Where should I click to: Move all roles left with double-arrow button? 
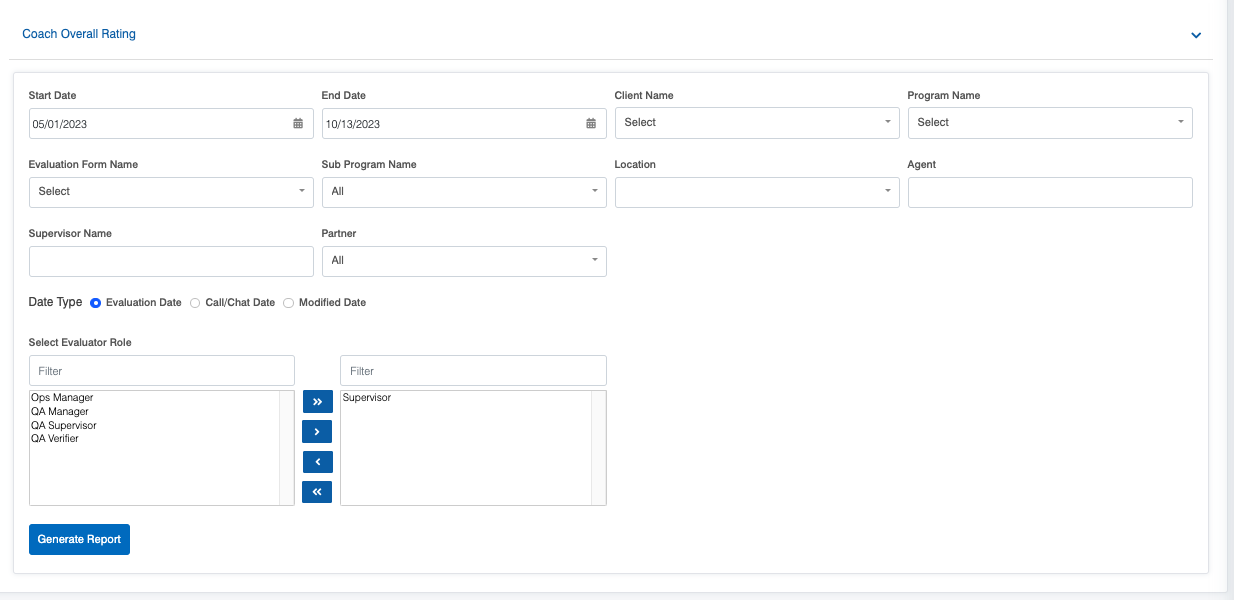(317, 491)
